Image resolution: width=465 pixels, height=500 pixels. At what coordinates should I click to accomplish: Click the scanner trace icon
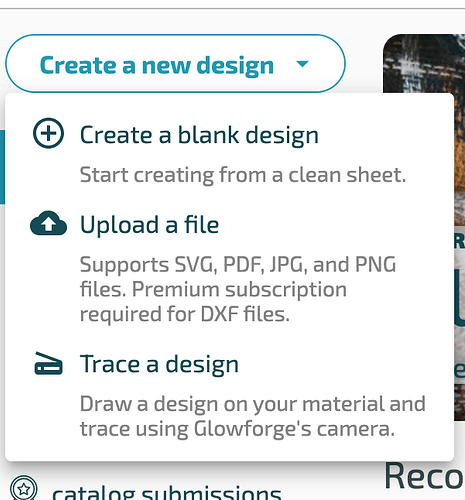48,363
